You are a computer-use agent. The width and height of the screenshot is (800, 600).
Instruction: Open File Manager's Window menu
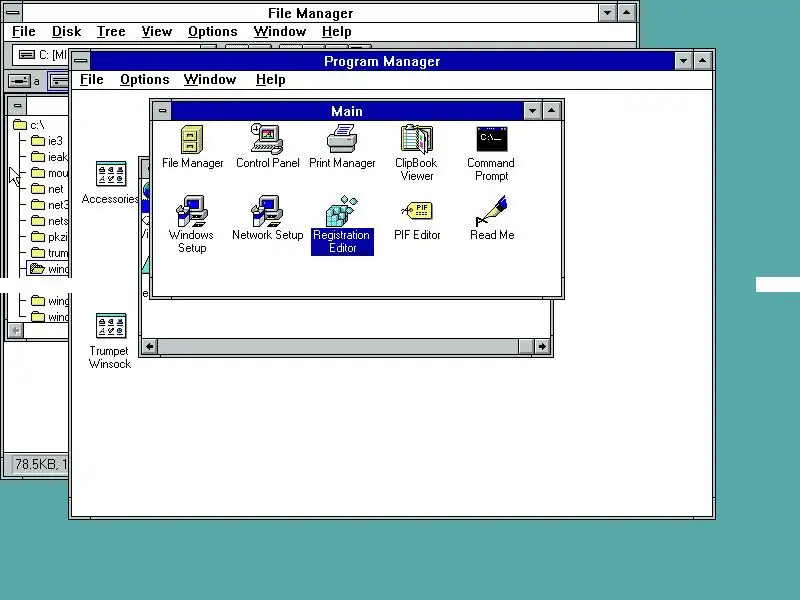(280, 32)
